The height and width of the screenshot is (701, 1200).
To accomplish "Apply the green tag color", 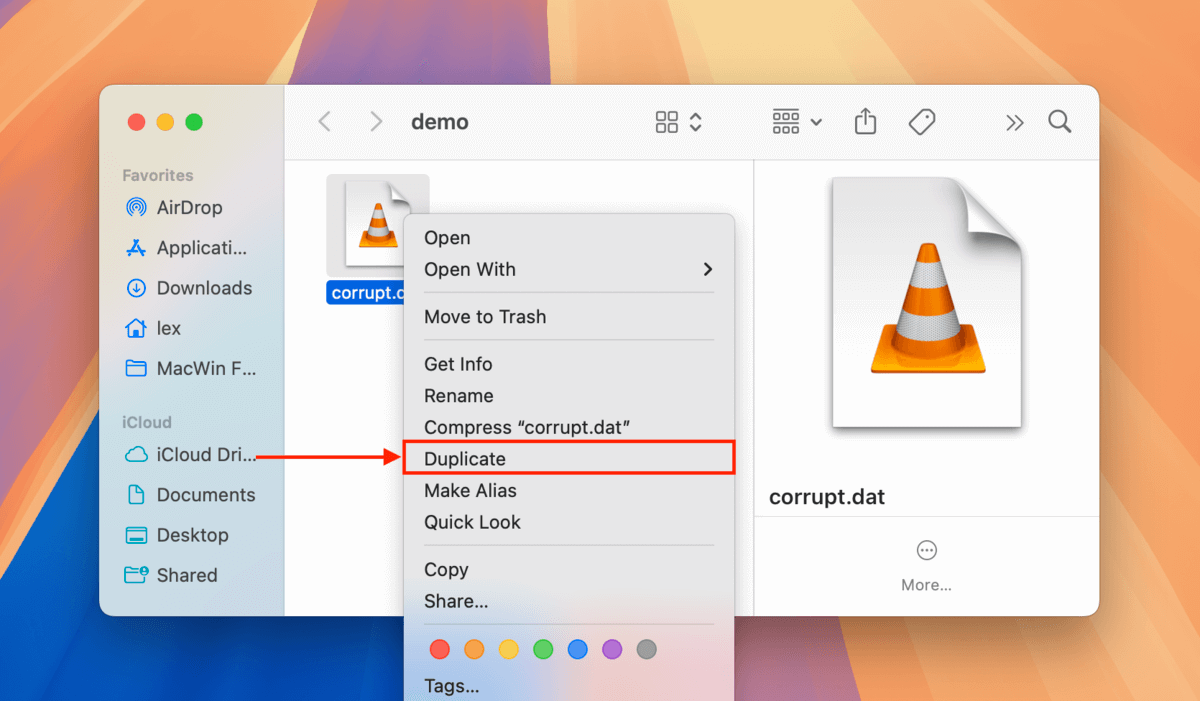I will click(543, 649).
